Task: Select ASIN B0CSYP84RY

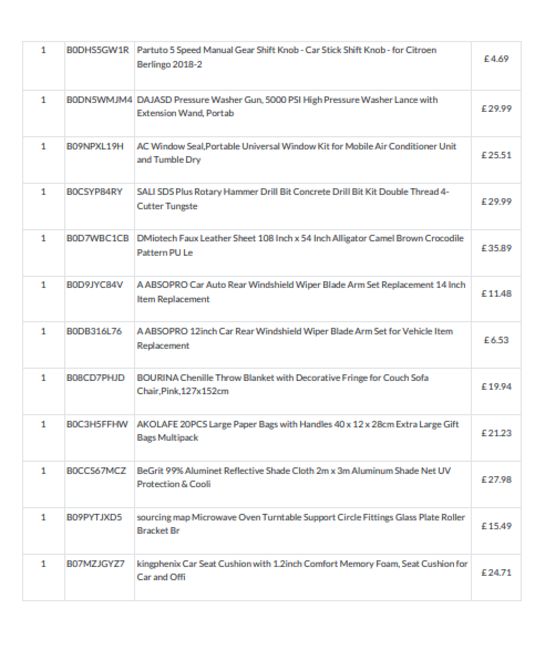Action: pyautogui.click(x=94, y=192)
